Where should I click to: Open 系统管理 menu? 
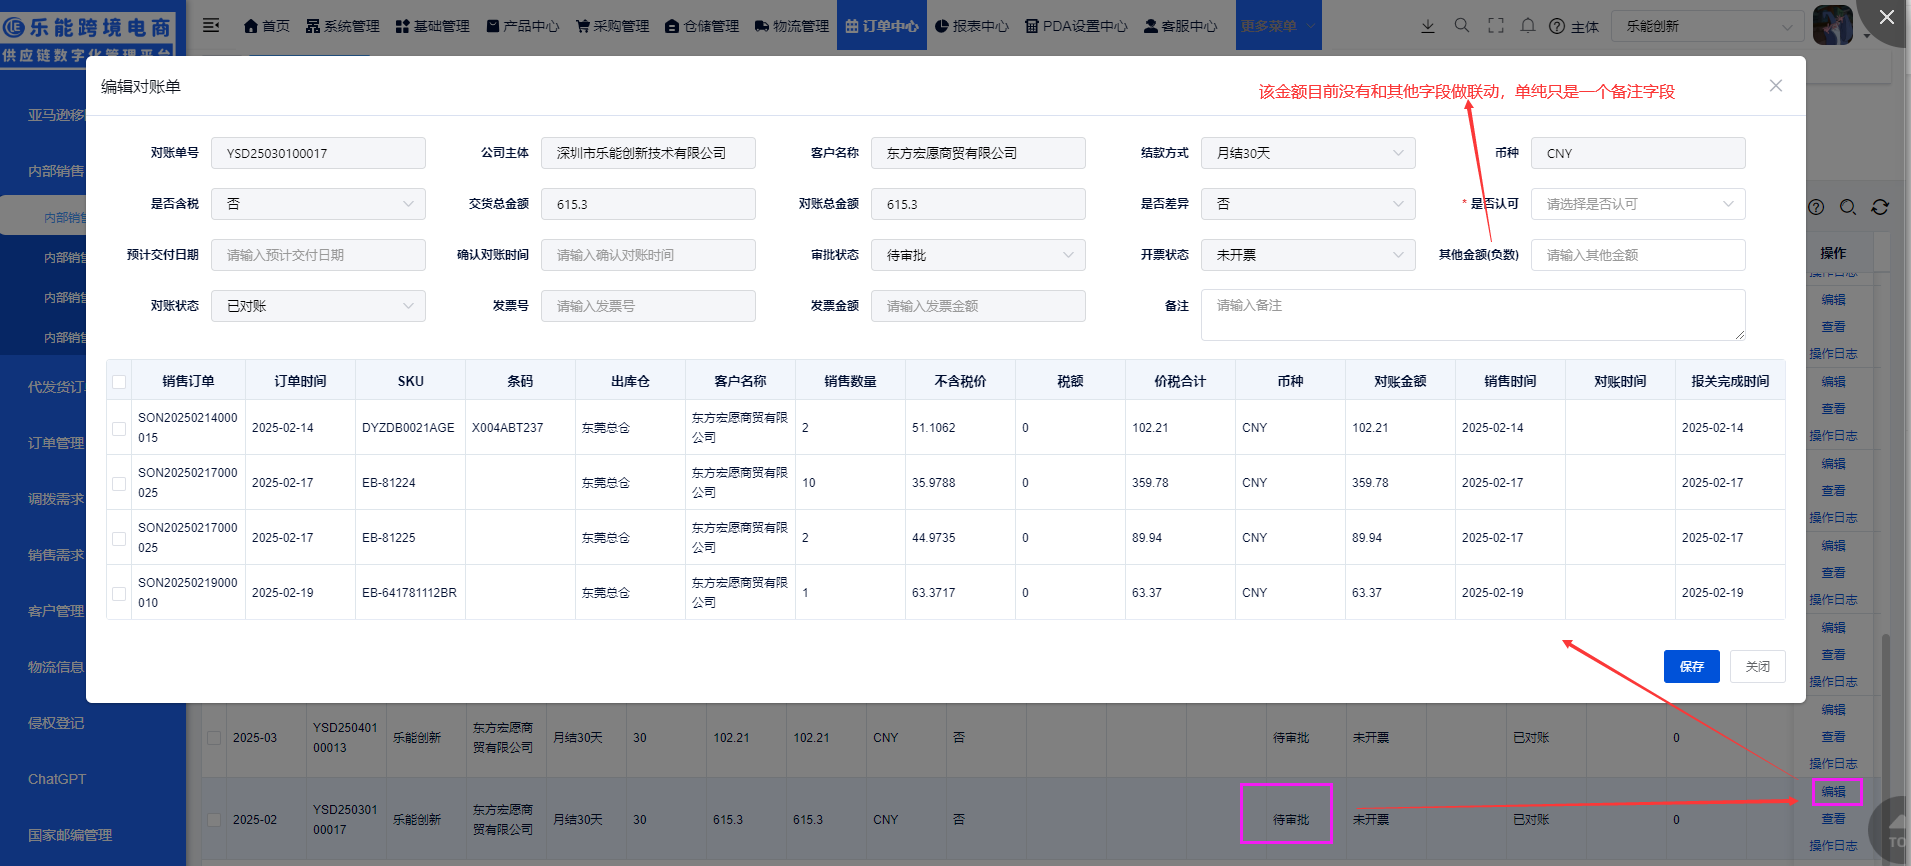(343, 26)
